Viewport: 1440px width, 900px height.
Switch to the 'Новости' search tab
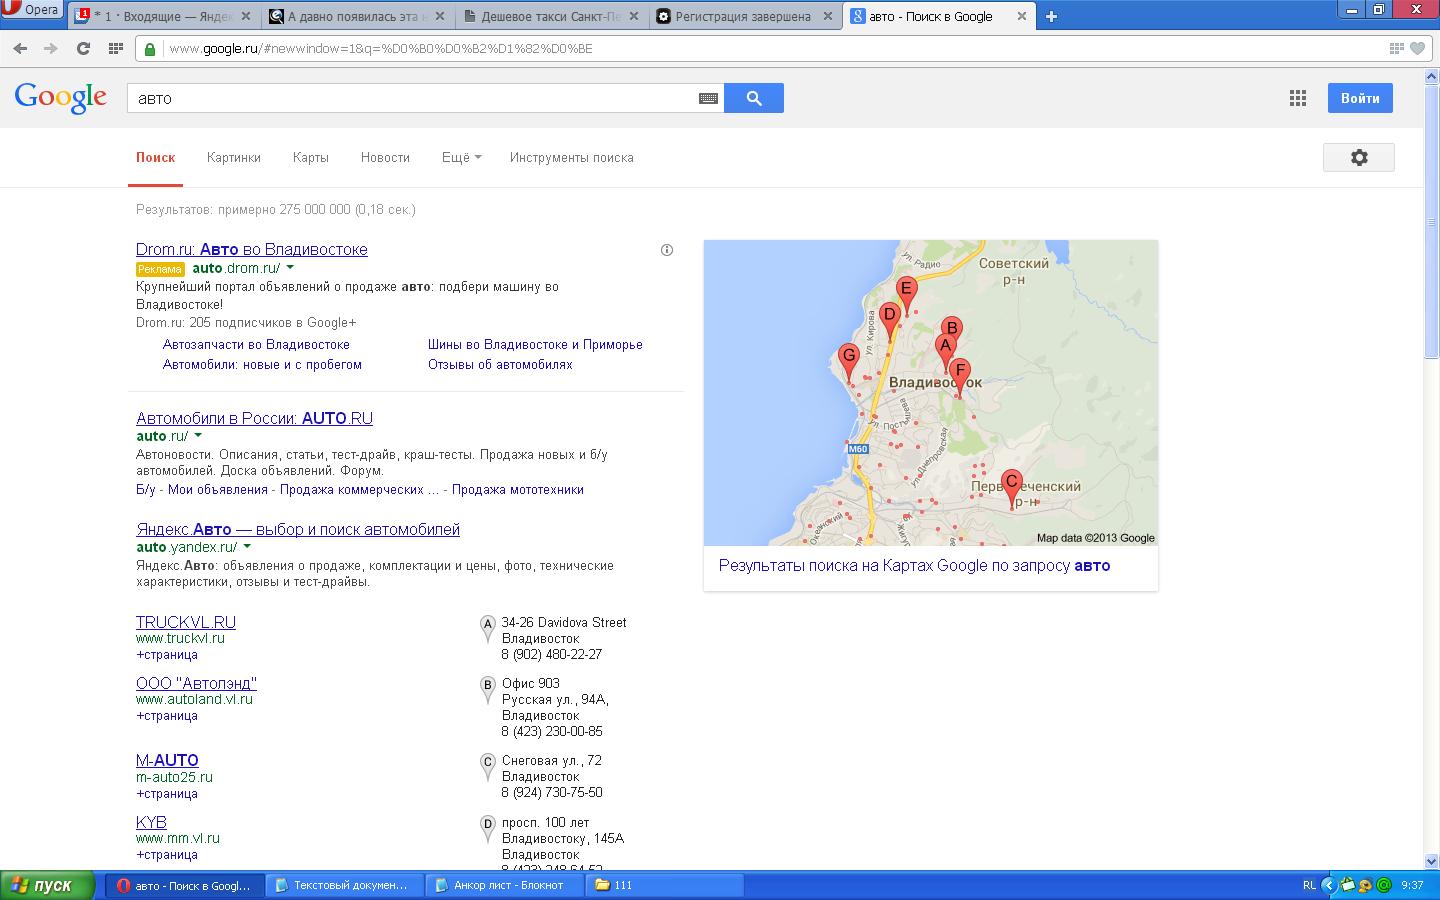pos(385,158)
